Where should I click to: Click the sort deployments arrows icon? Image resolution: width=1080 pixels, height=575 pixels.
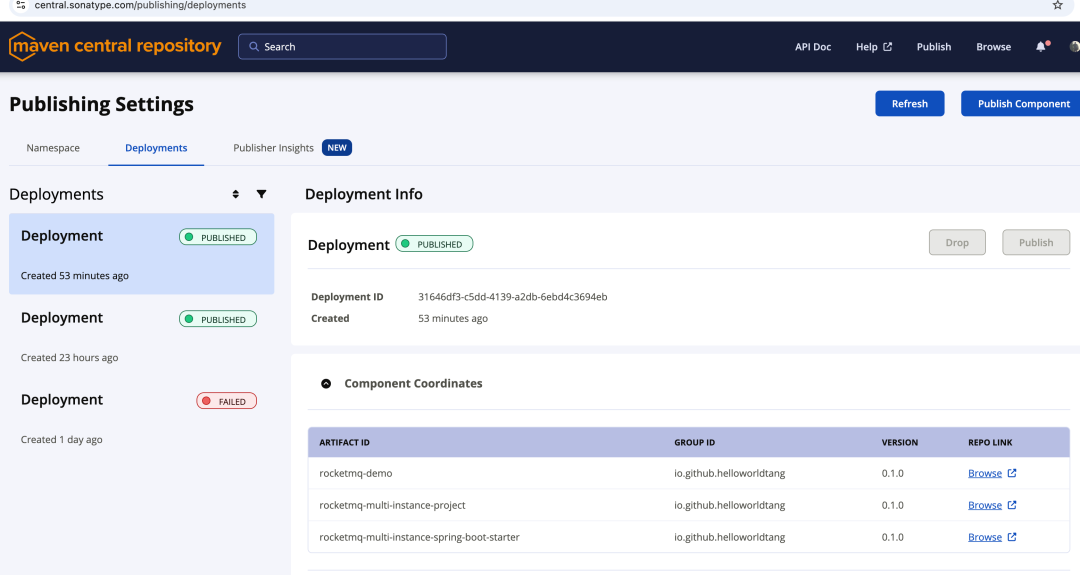pos(236,194)
